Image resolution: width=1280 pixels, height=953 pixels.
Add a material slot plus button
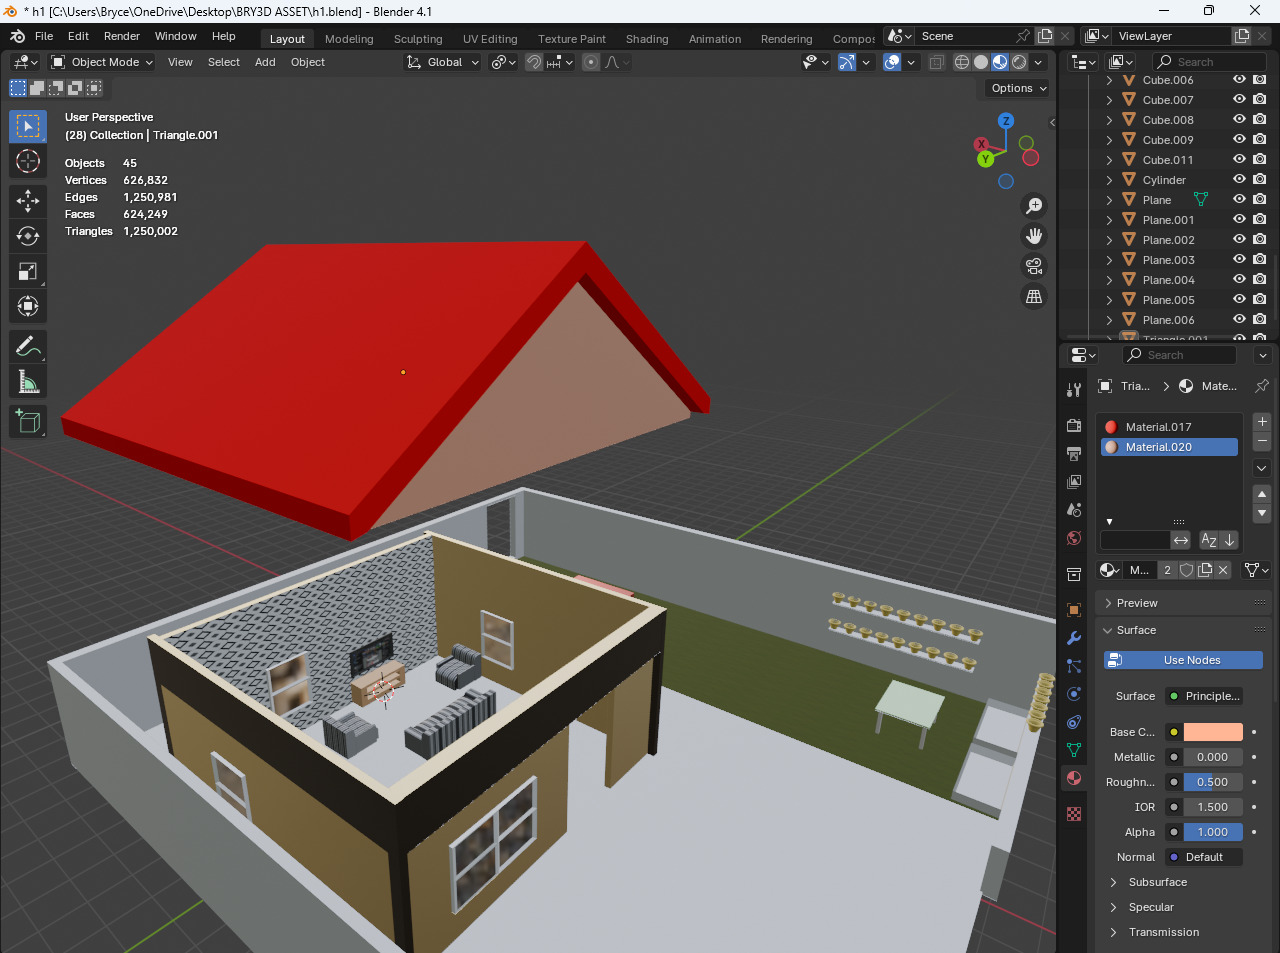click(x=1262, y=422)
